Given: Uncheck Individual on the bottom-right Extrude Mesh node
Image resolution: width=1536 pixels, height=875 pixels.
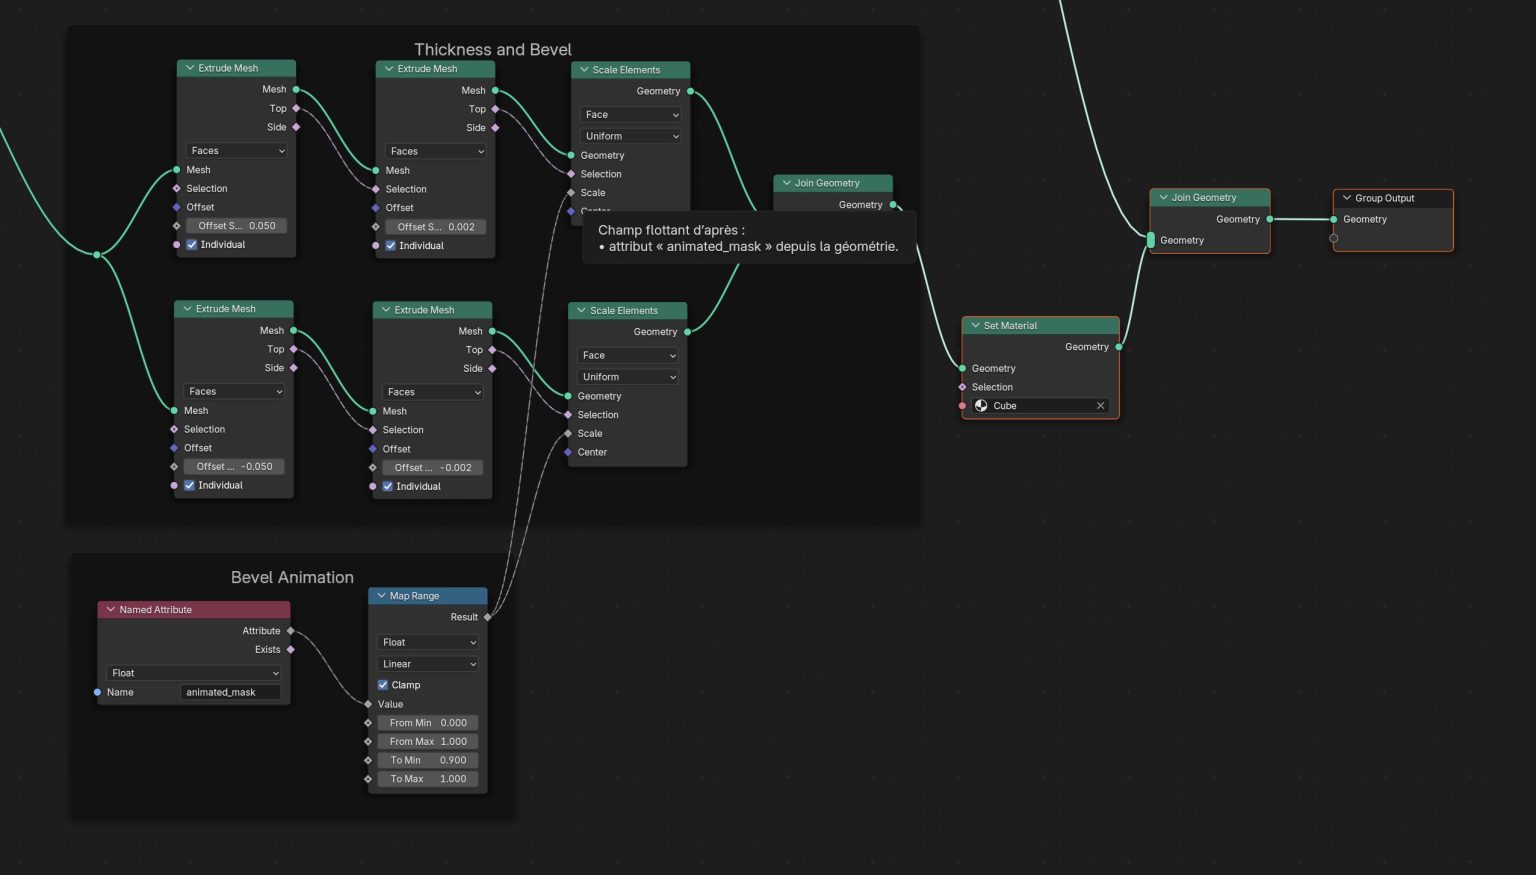Looking at the screenshot, I should 388,487.
